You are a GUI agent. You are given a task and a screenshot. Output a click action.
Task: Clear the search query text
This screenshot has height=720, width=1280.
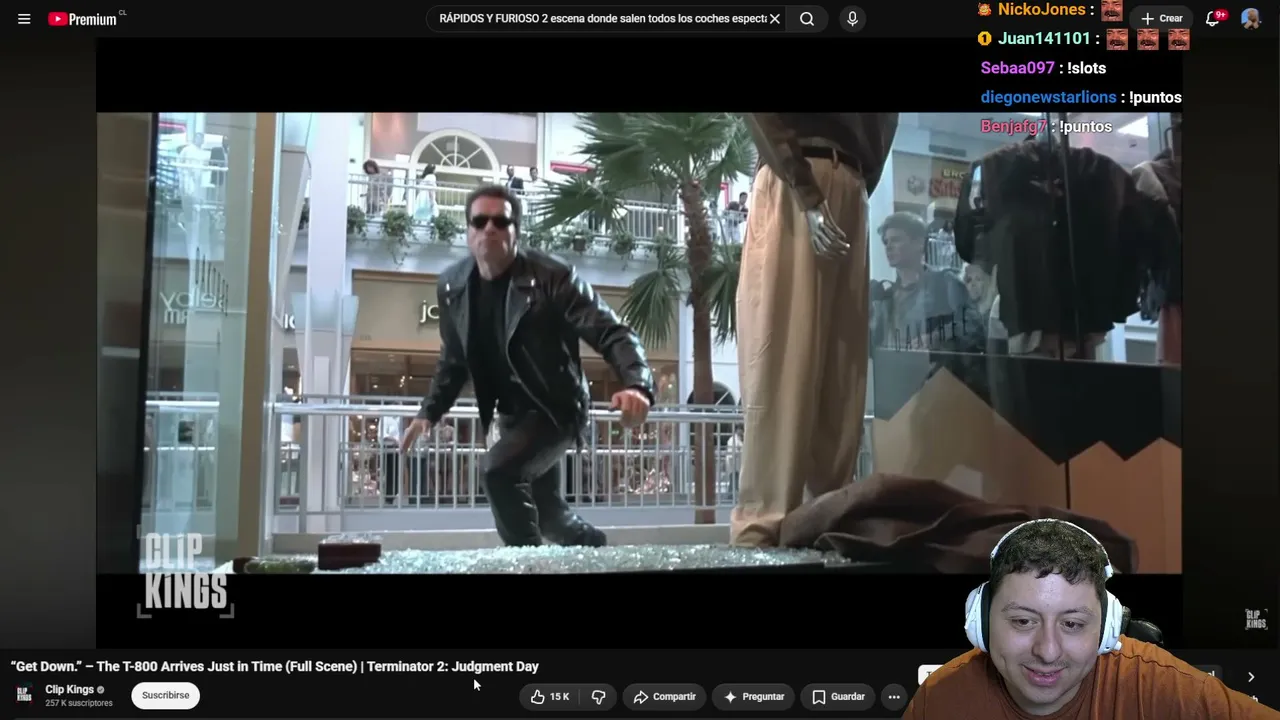[774, 19]
